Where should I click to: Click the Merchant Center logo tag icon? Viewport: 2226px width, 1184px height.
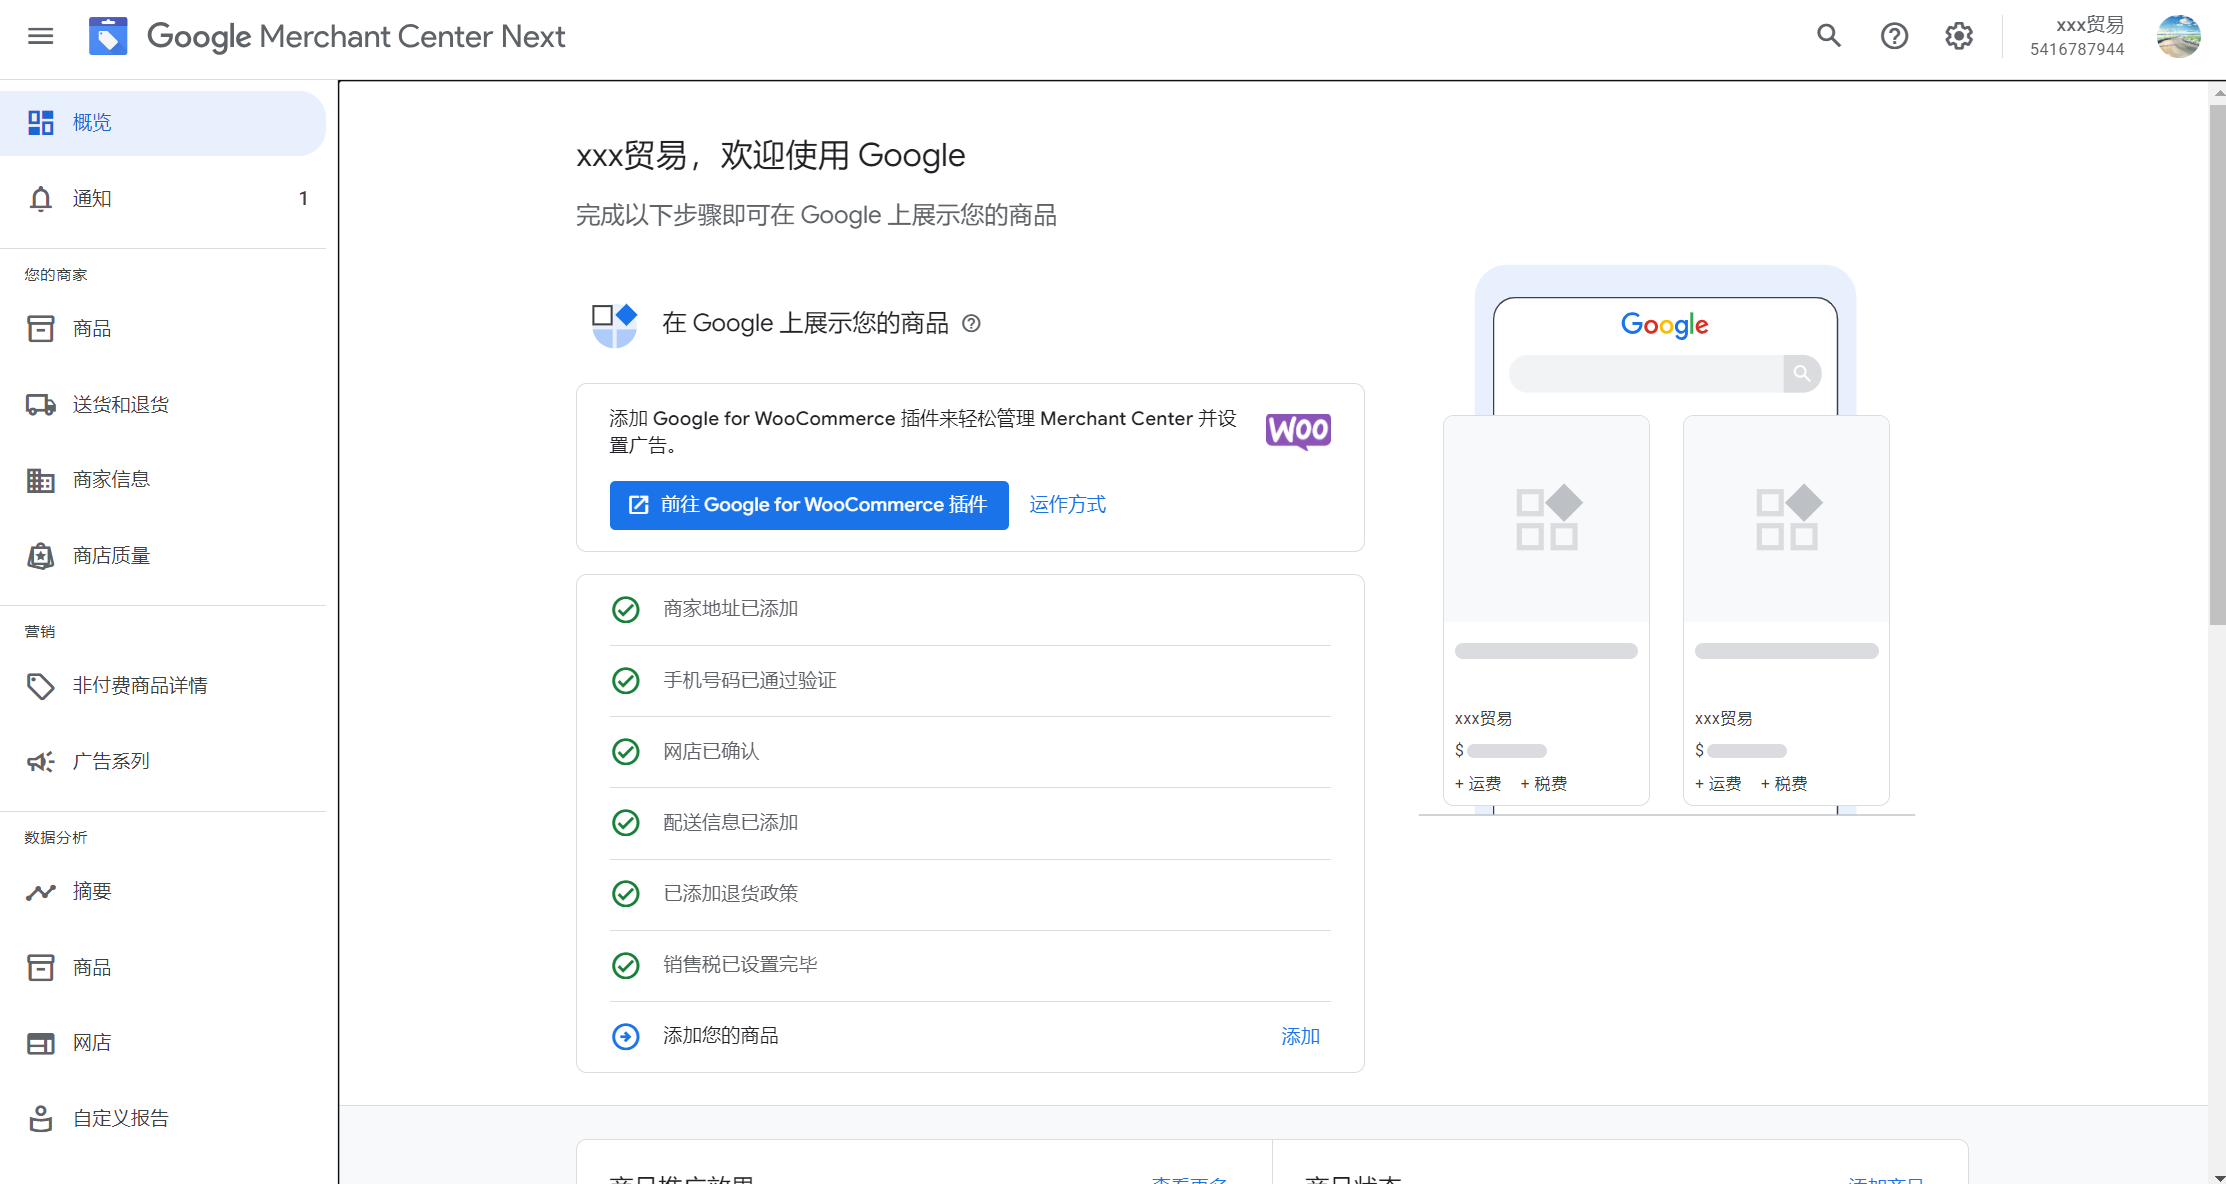[108, 37]
